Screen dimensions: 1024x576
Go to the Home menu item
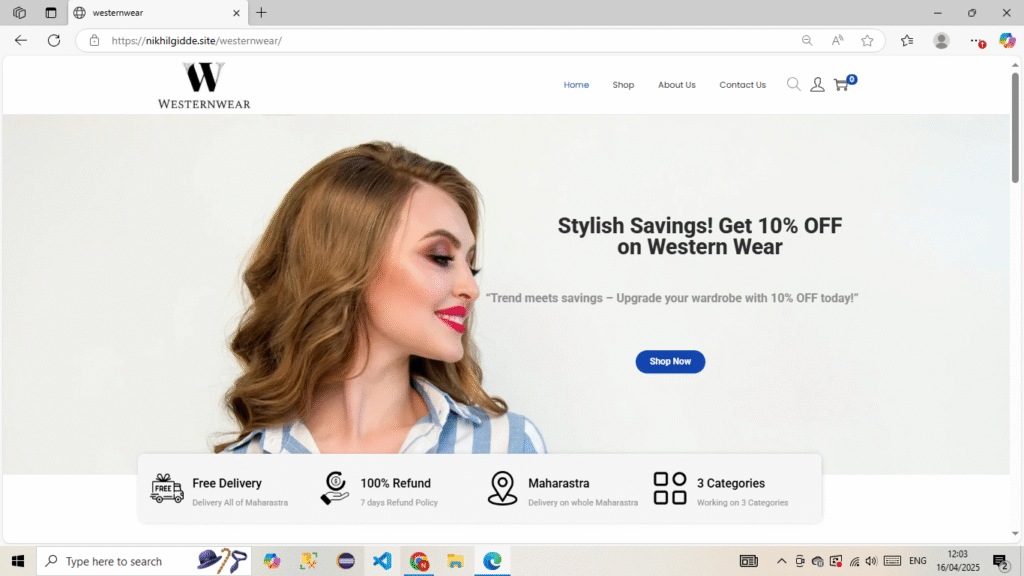576,85
